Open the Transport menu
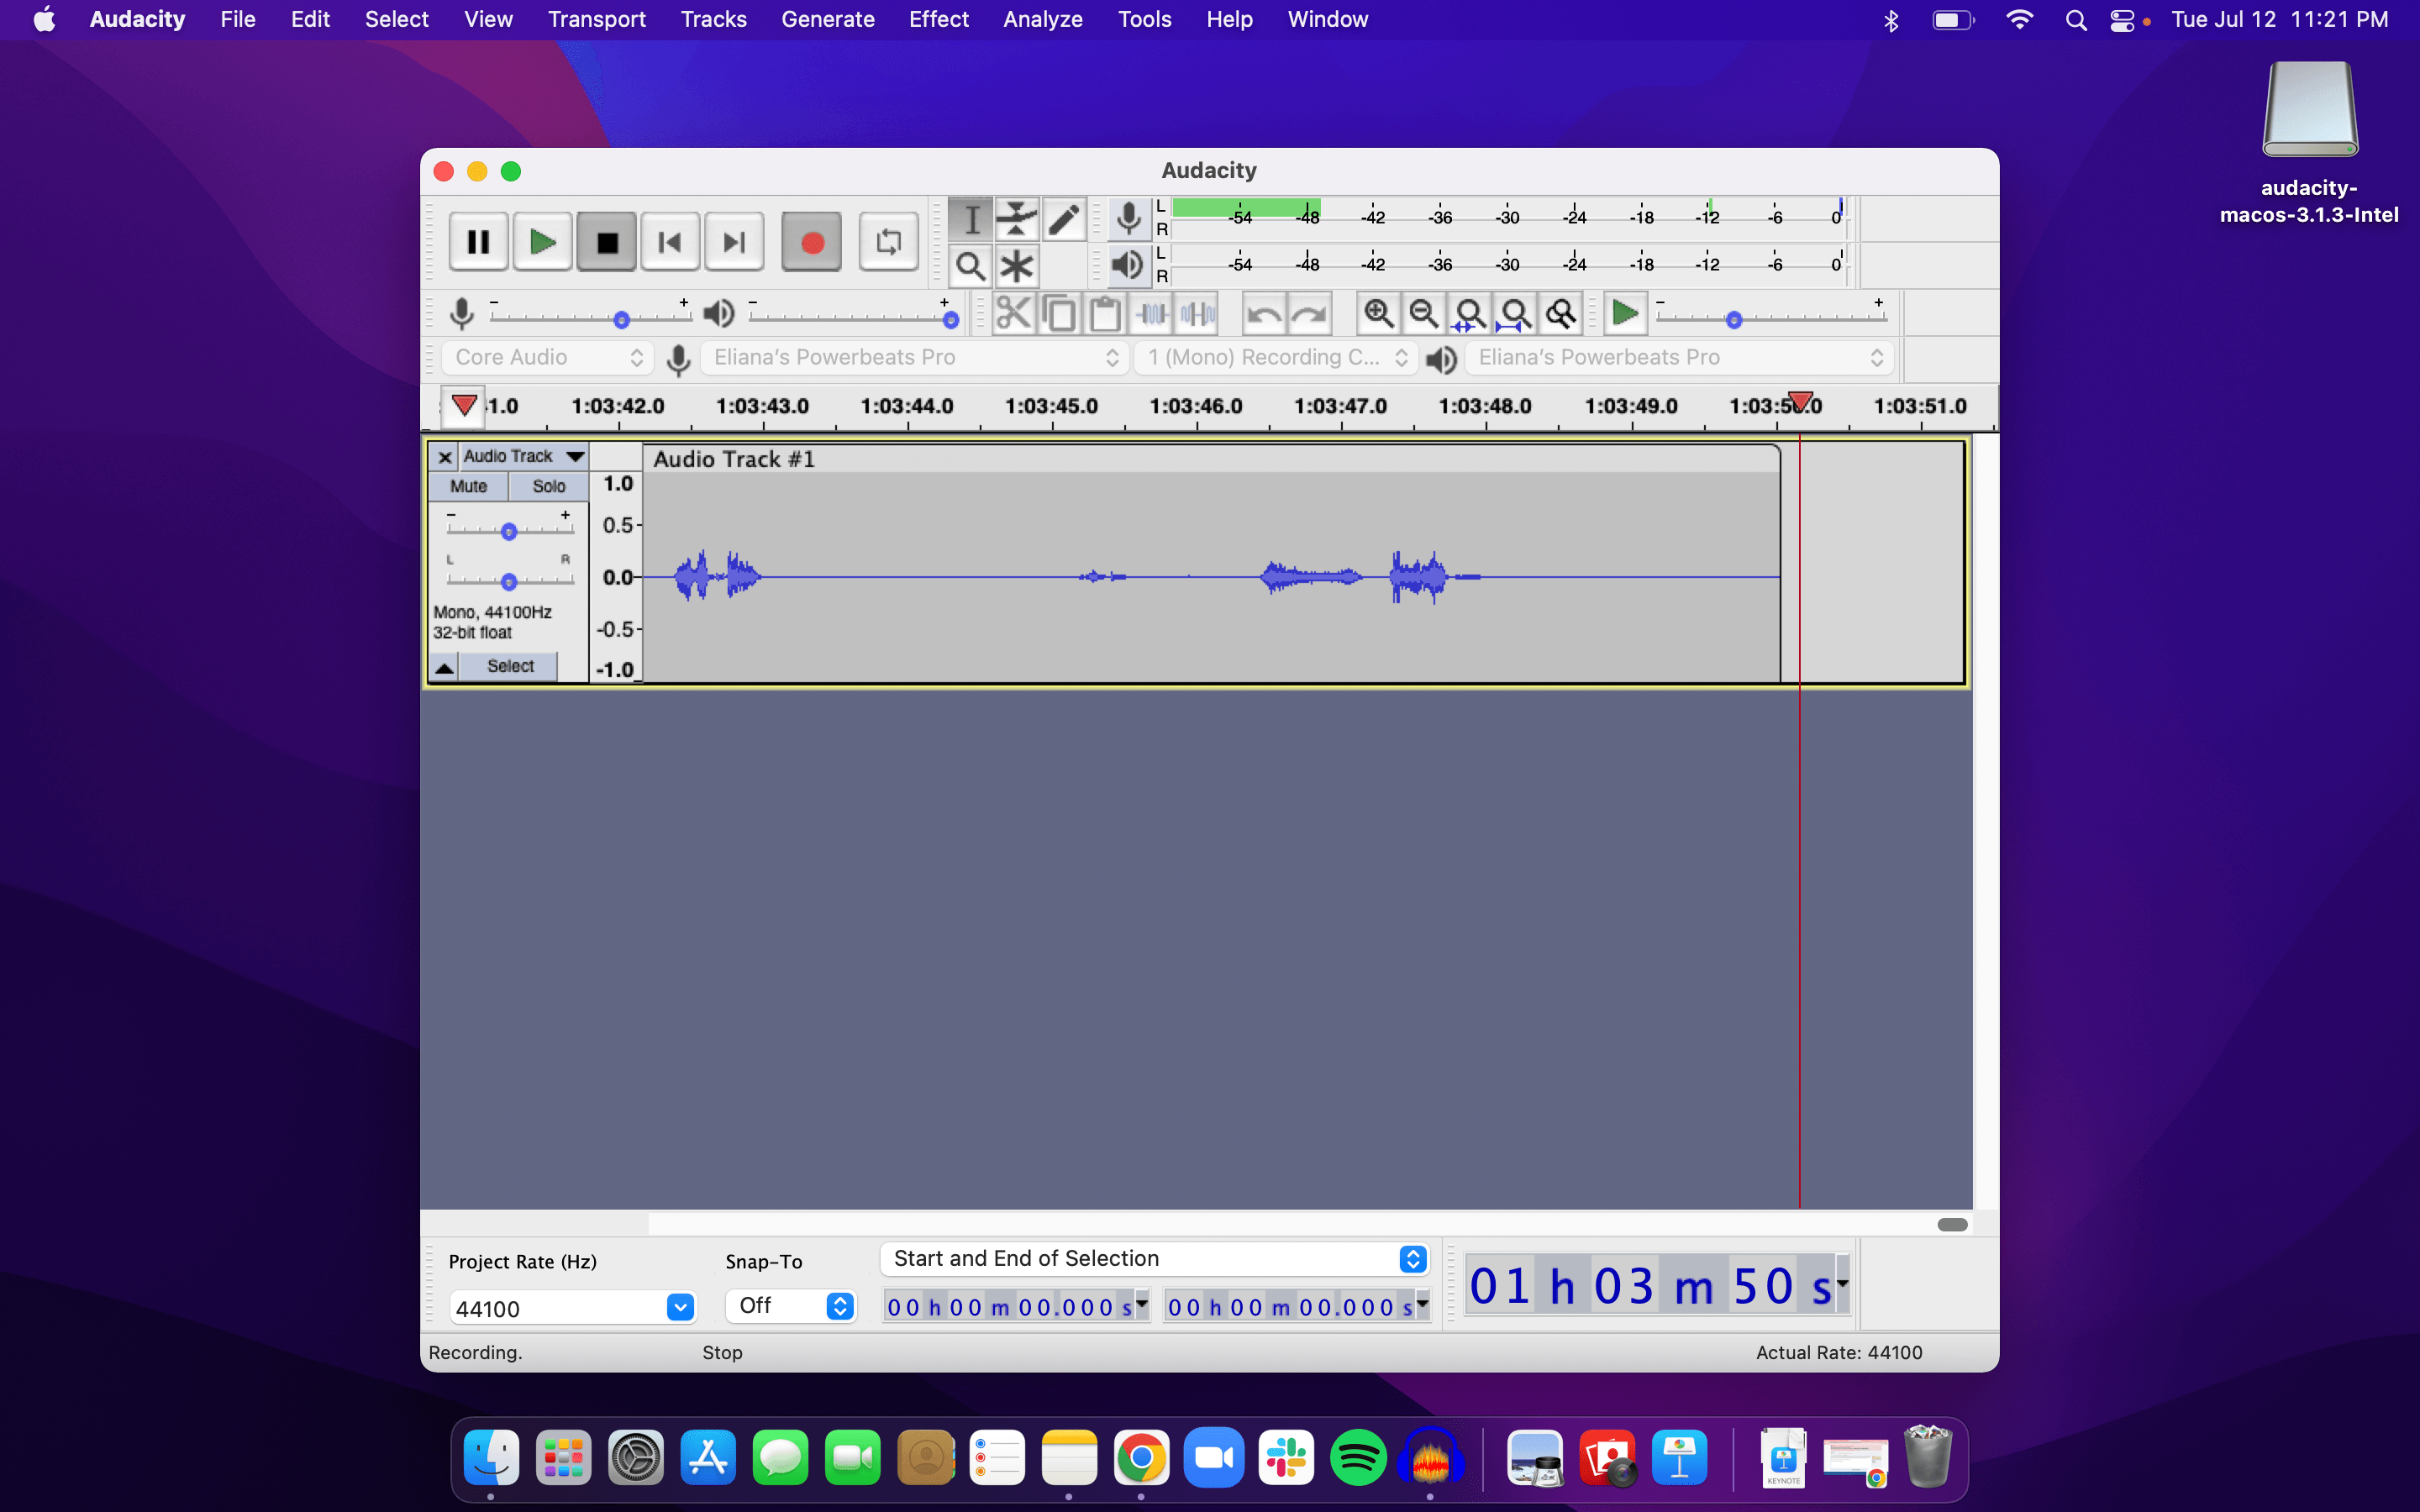Screen dimensions: 2420x1512 click(x=596, y=19)
